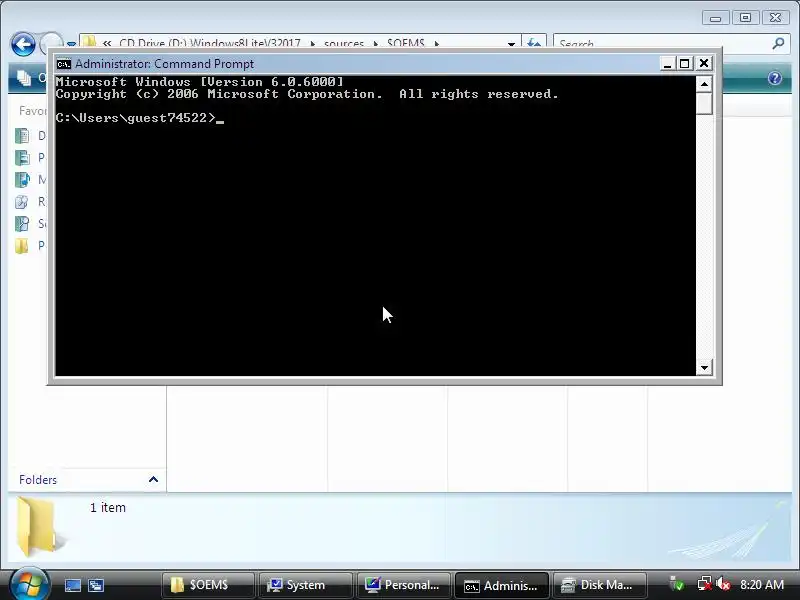Maximize the Command Prompt window
800x600 pixels.
pyautogui.click(x=685, y=63)
